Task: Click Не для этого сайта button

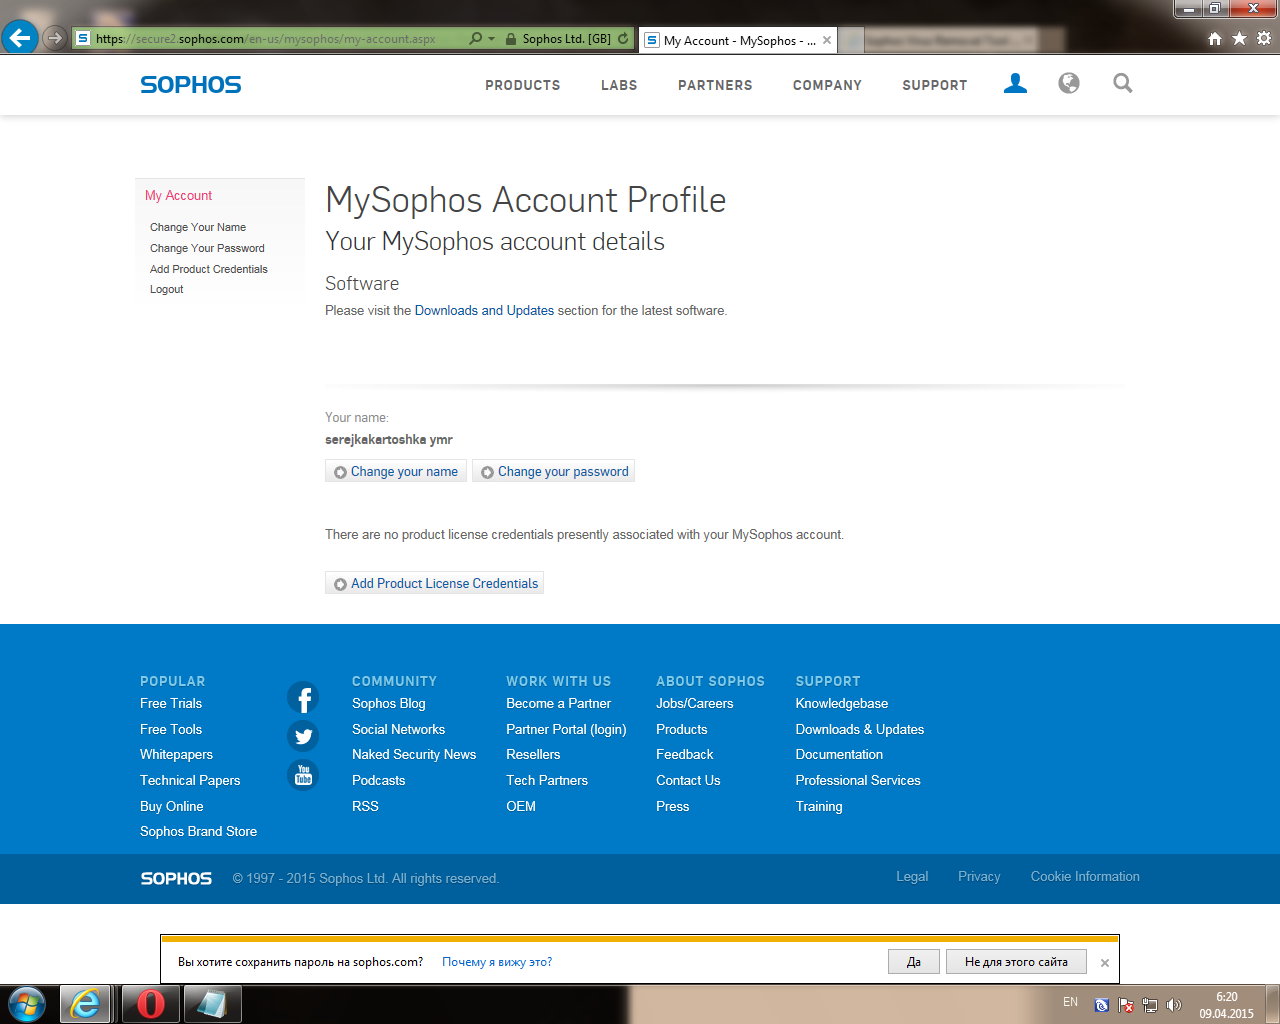Action: [x=1016, y=962]
